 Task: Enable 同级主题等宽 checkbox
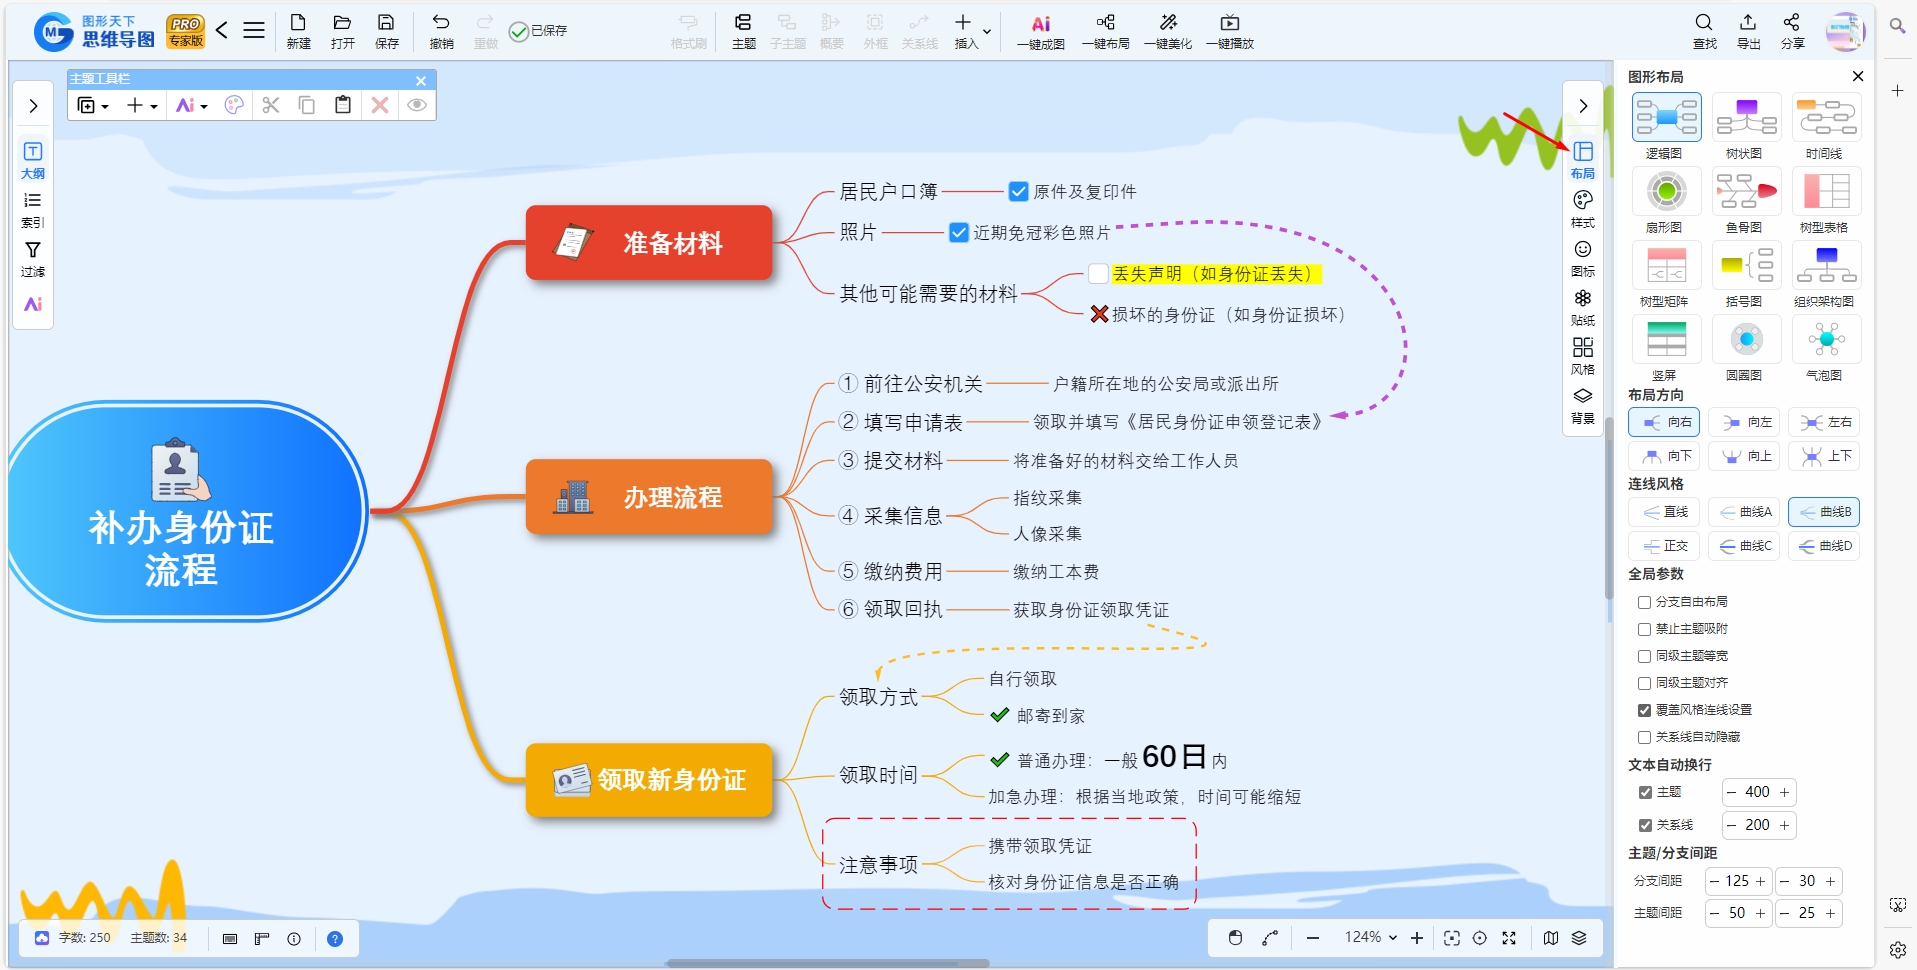[1644, 656]
